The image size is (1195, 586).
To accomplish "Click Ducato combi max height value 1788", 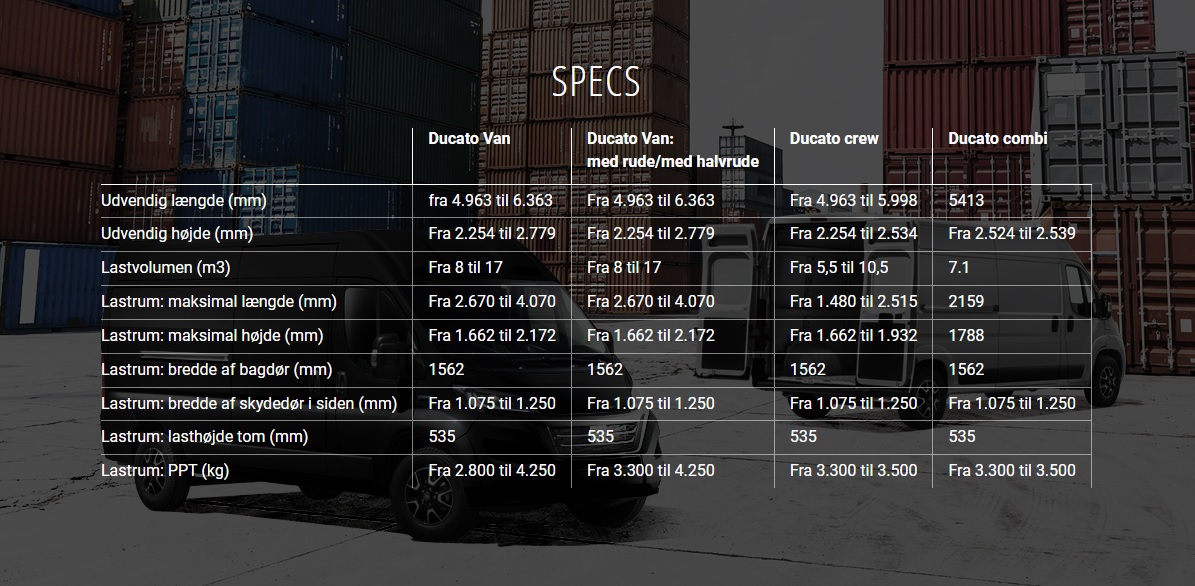I will (x=966, y=335).
